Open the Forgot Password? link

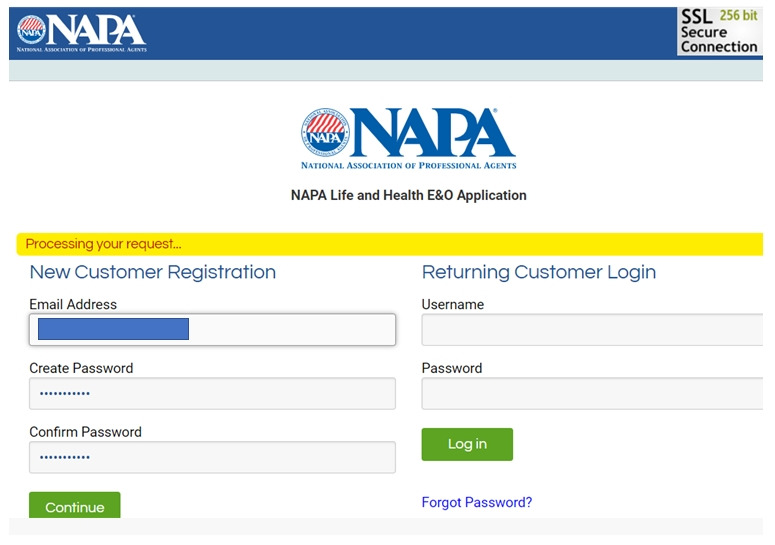pyautogui.click(x=476, y=502)
